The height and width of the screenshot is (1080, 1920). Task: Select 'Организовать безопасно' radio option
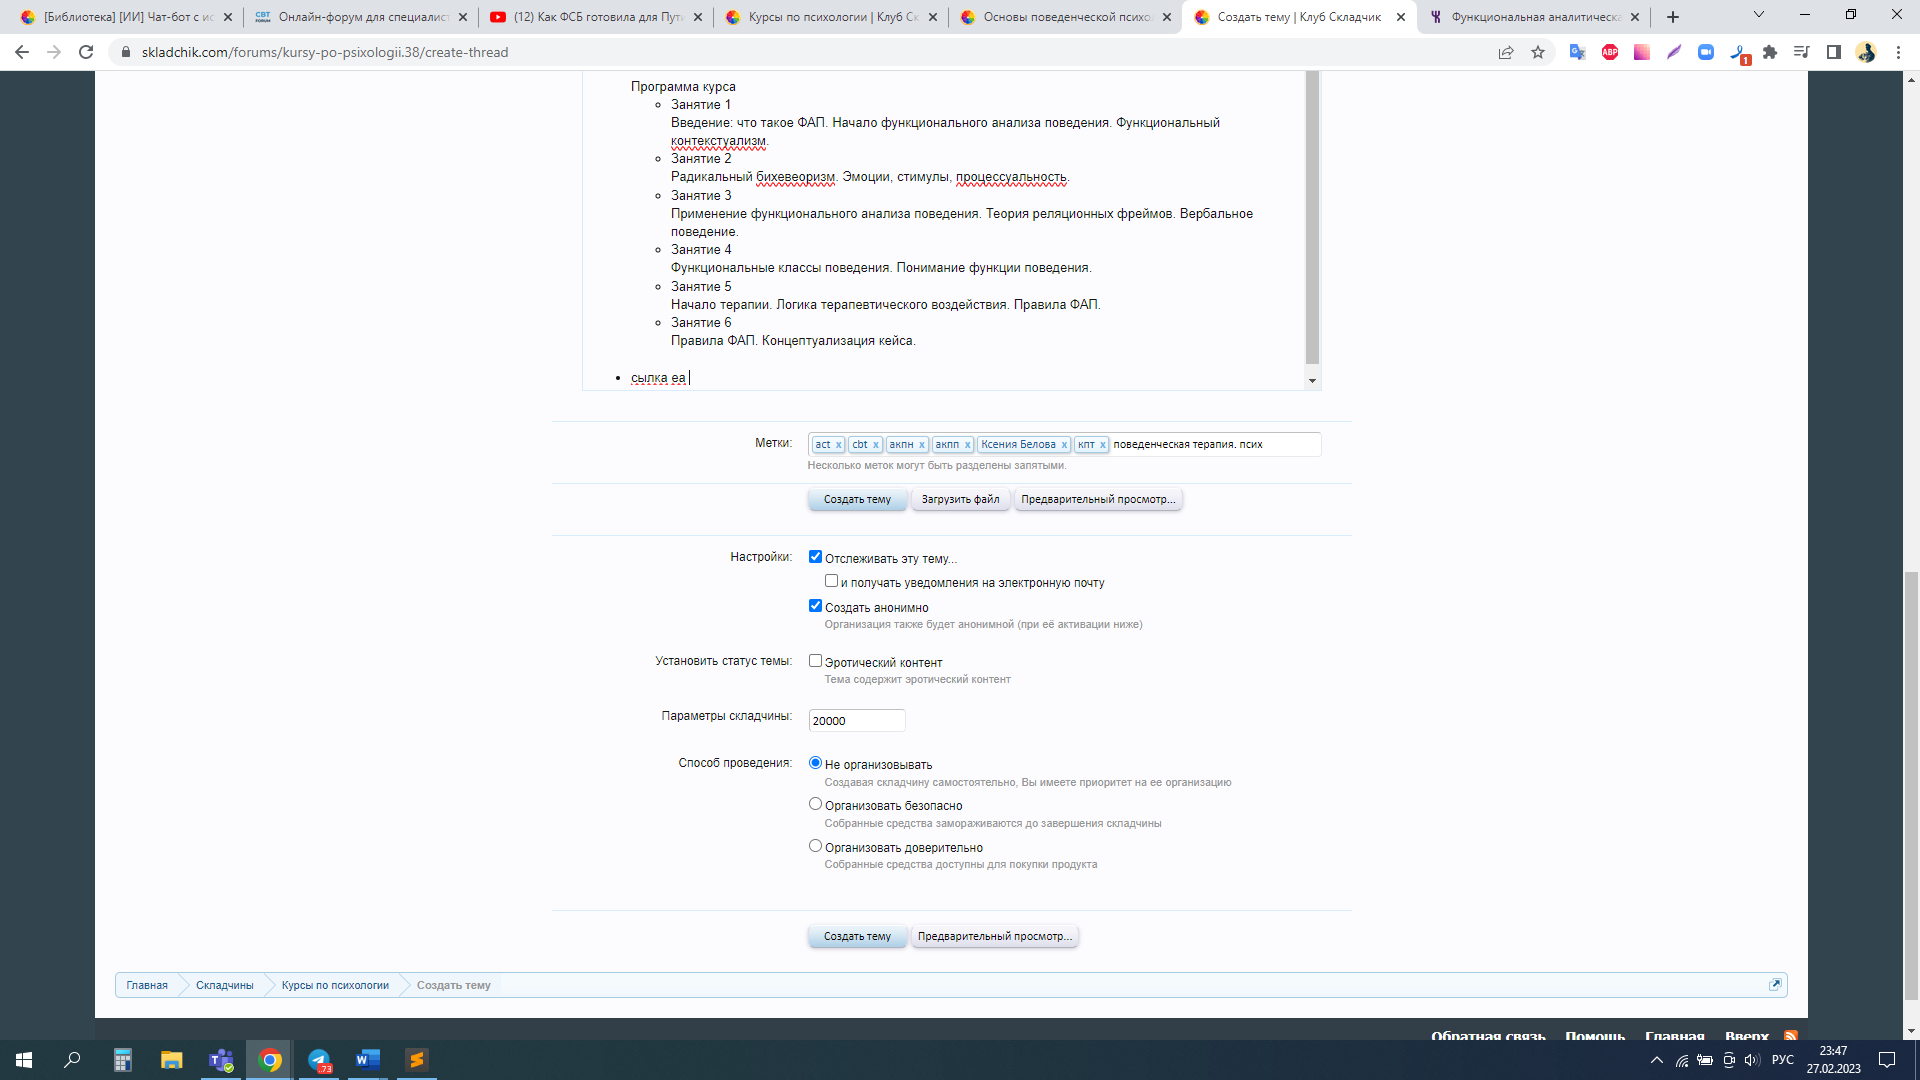pyautogui.click(x=815, y=804)
